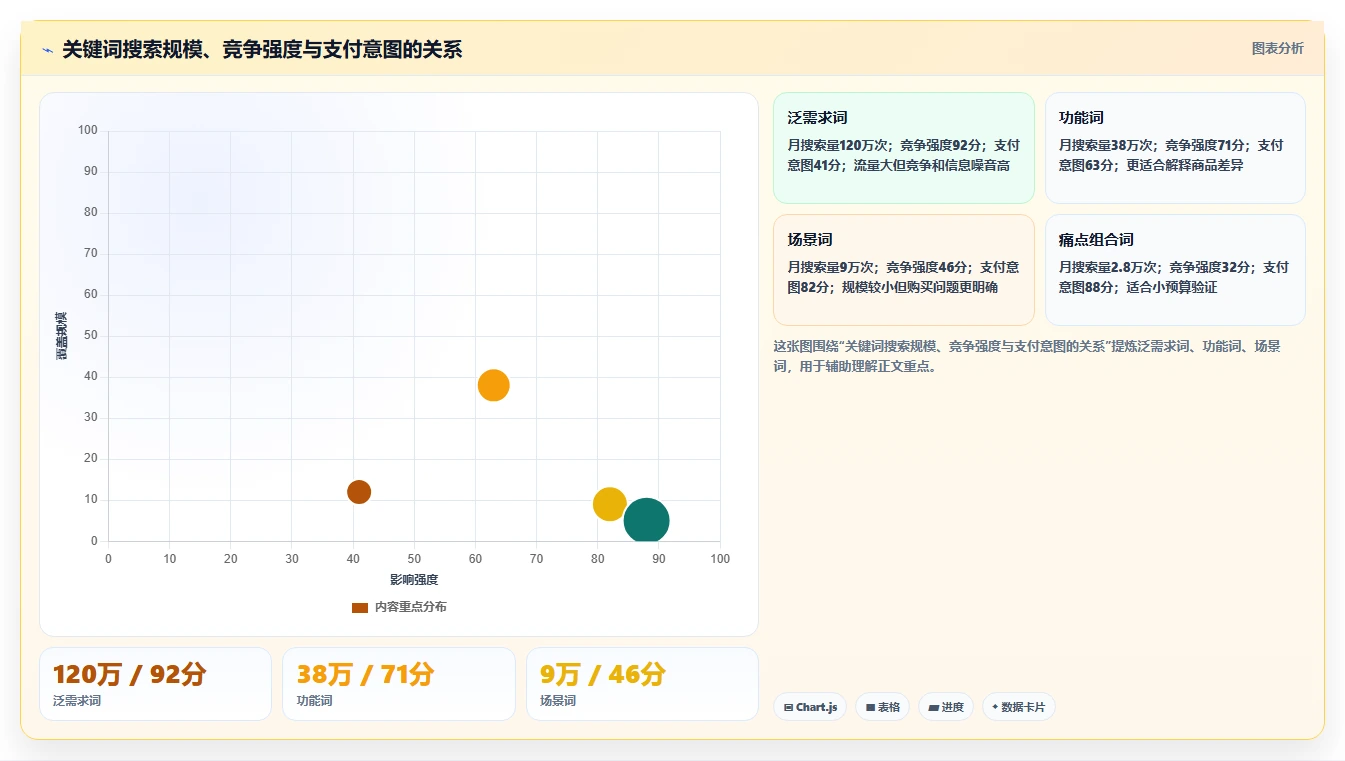Toggle the 内容重点分布 legend swatch
The width and height of the screenshot is (1345, 761).
click(x=360, y=608)
